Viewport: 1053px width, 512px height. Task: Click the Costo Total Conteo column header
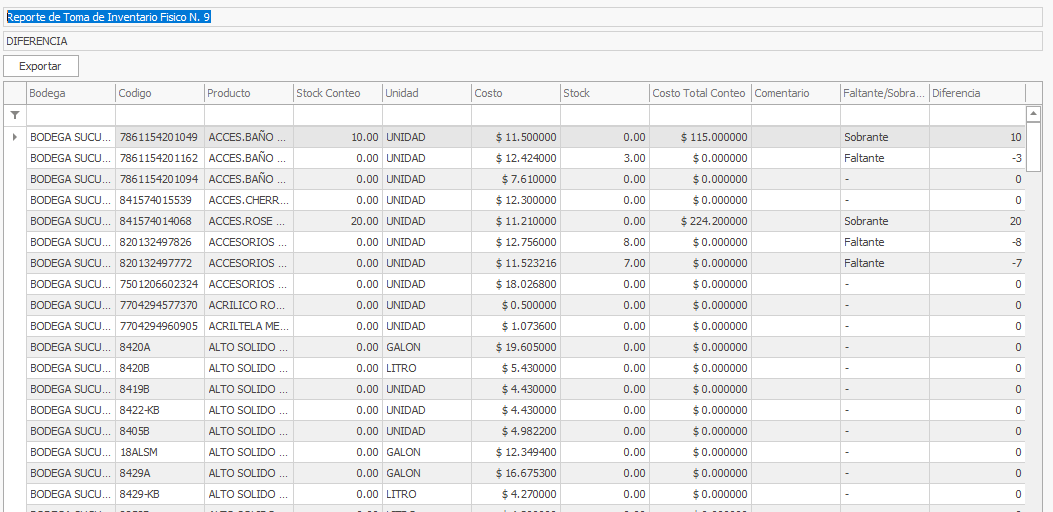coord(699,93)
